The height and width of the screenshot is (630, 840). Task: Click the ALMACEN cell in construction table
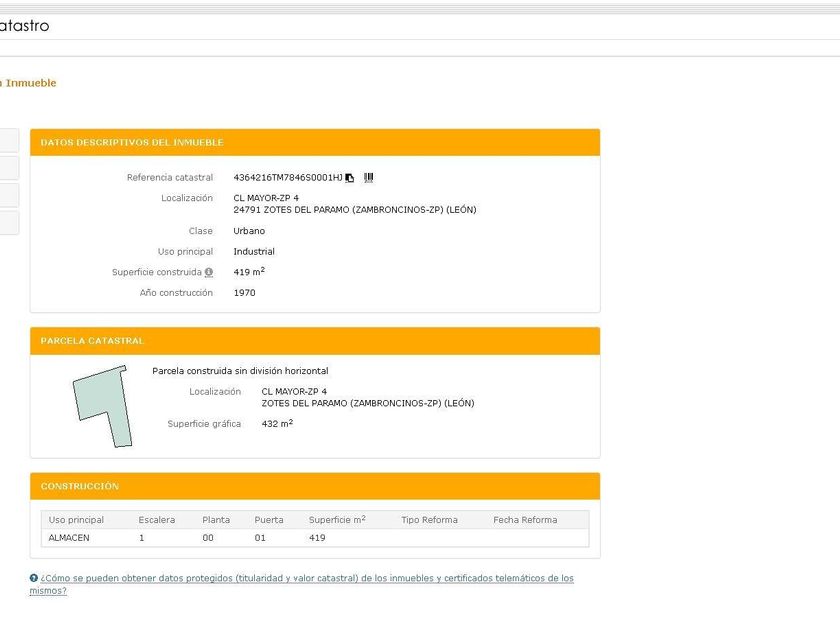(69, 538)
